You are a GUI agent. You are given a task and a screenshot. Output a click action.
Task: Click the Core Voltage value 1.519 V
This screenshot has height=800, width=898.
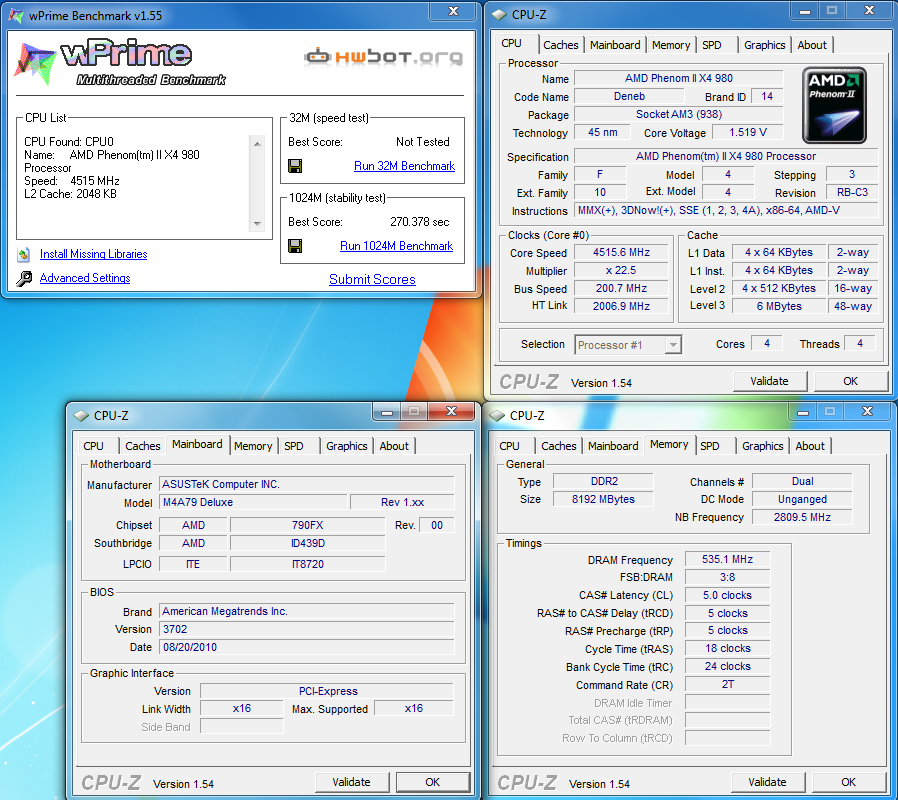click(747, 132)
